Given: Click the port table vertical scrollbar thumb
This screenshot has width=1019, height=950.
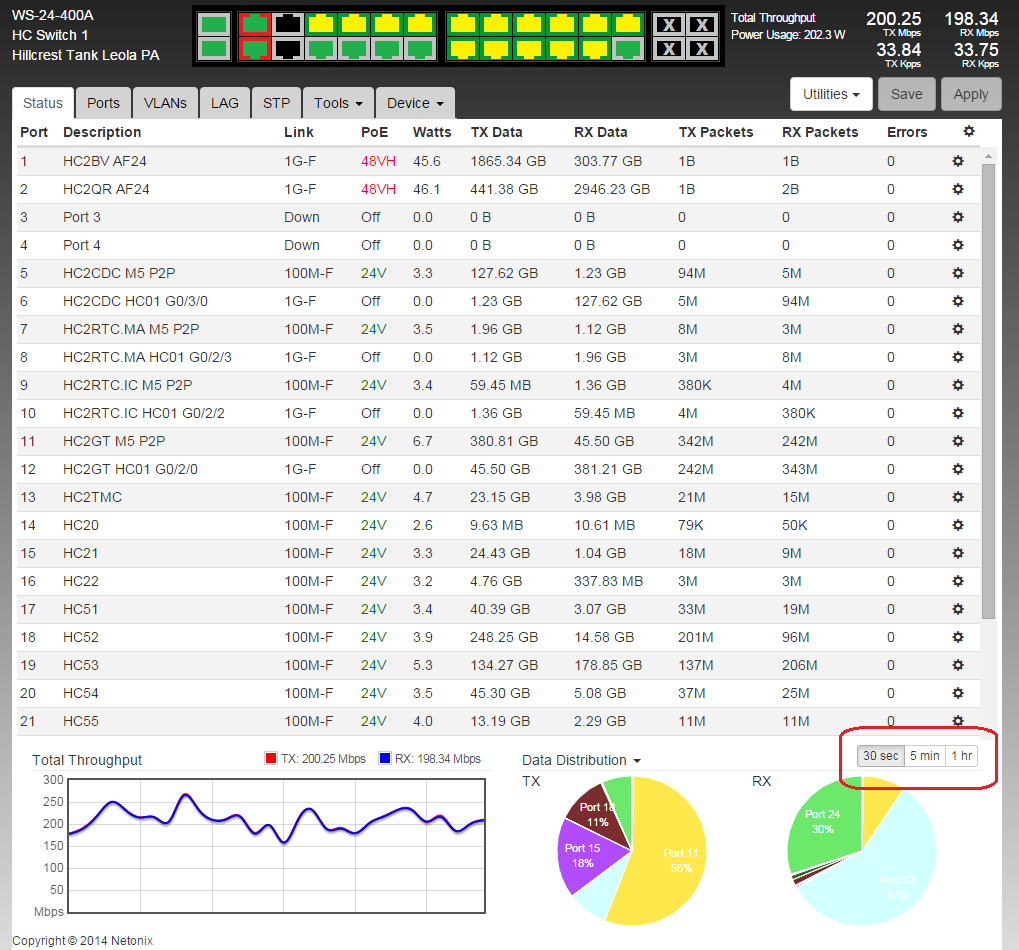Looking at the screenshot, I should (x=988, y=391).
